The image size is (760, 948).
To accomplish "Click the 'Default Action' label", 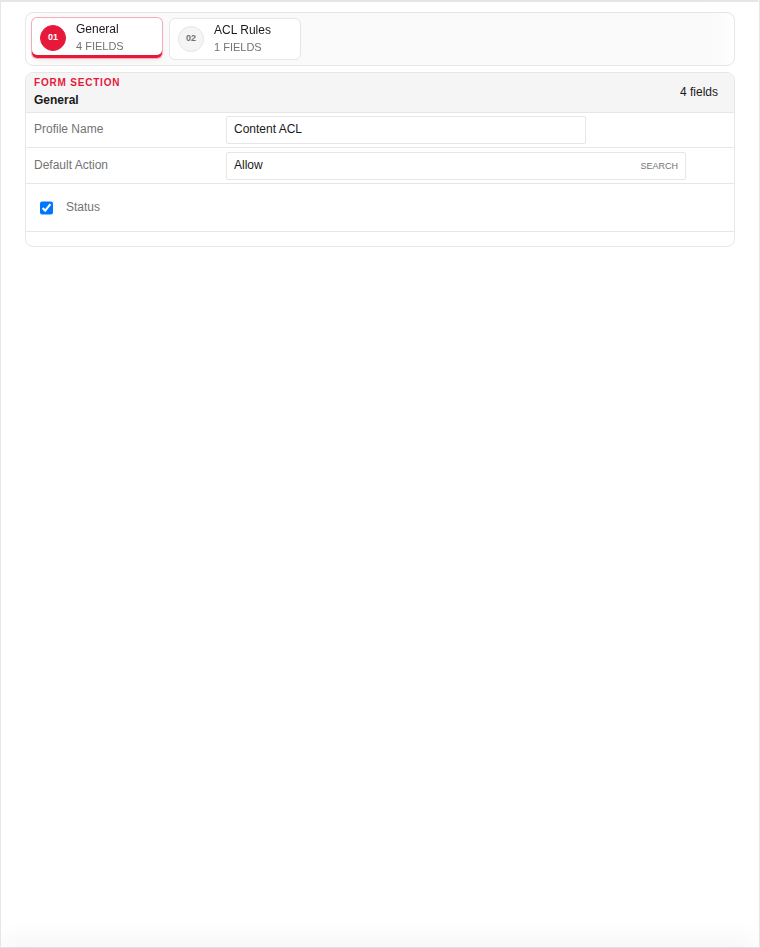I will pos(71,165).
